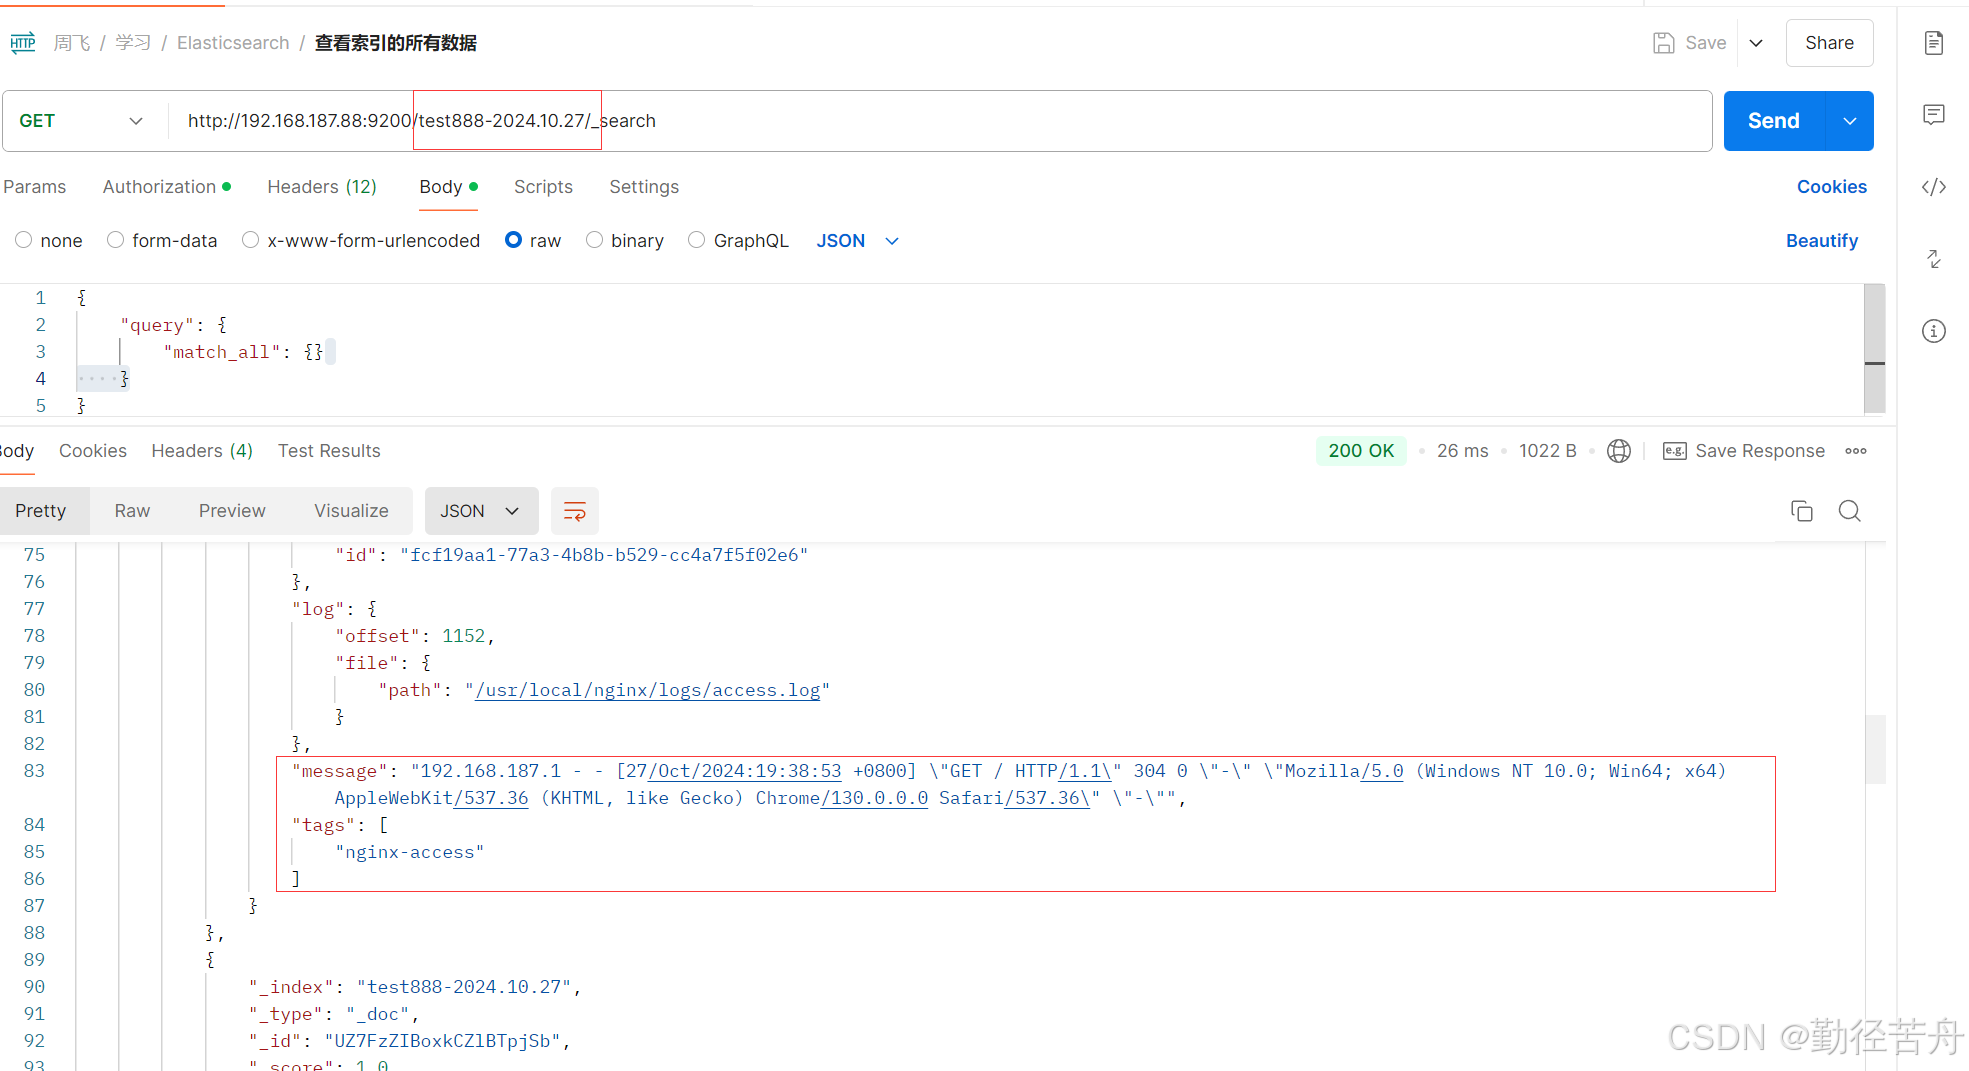Toggle line wrap icon in response
This screenshot has height=1071, width=1969.
click(x=575, y=511)
